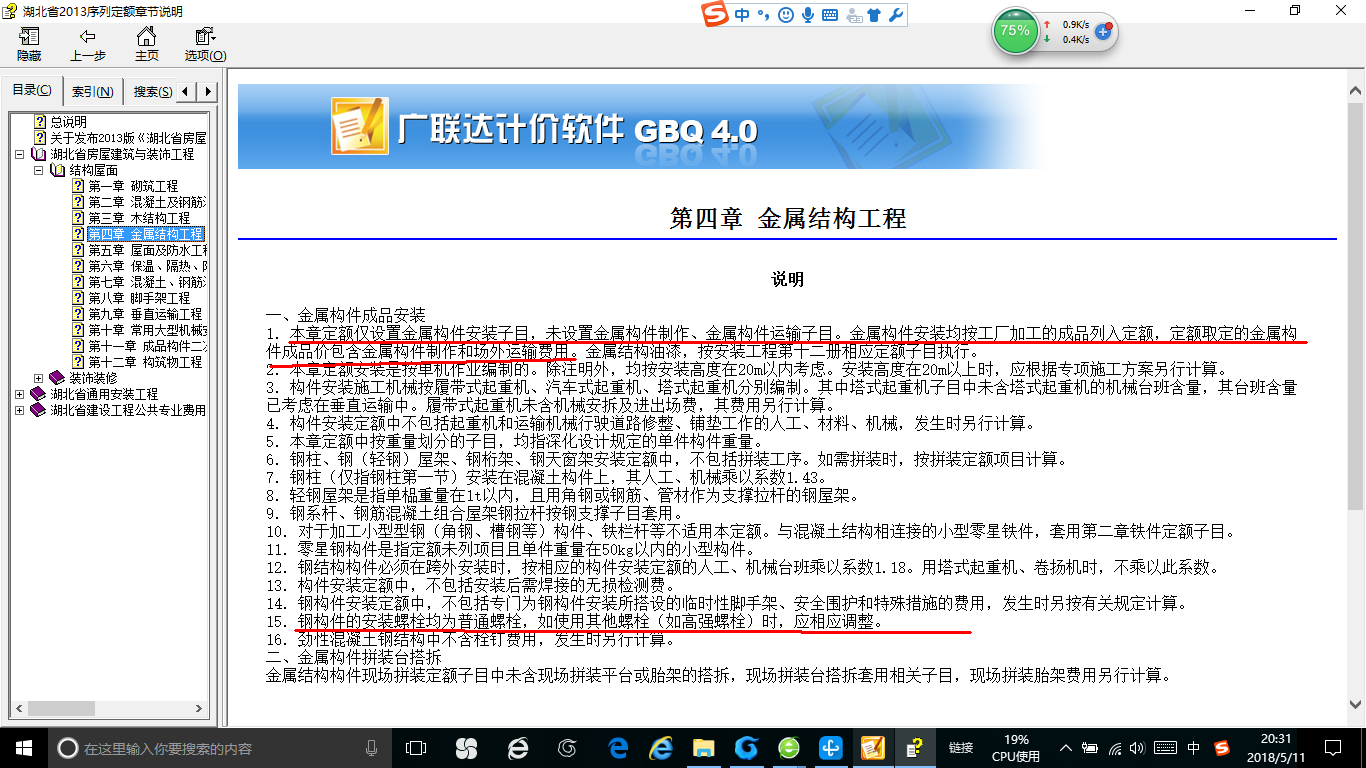This screenshot has width=1366, height=768.
Task: Open the green 360 browser on taskbar
Action: (x=789, y=748)
